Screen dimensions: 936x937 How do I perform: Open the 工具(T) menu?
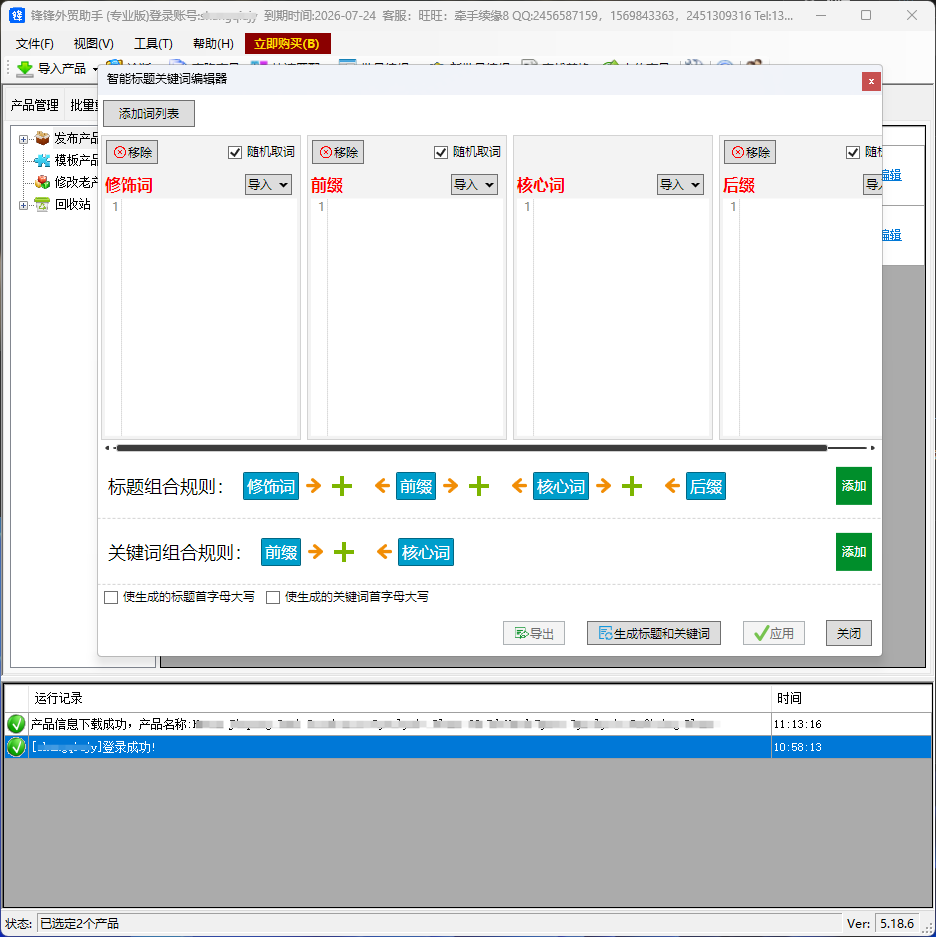[153, 44]
